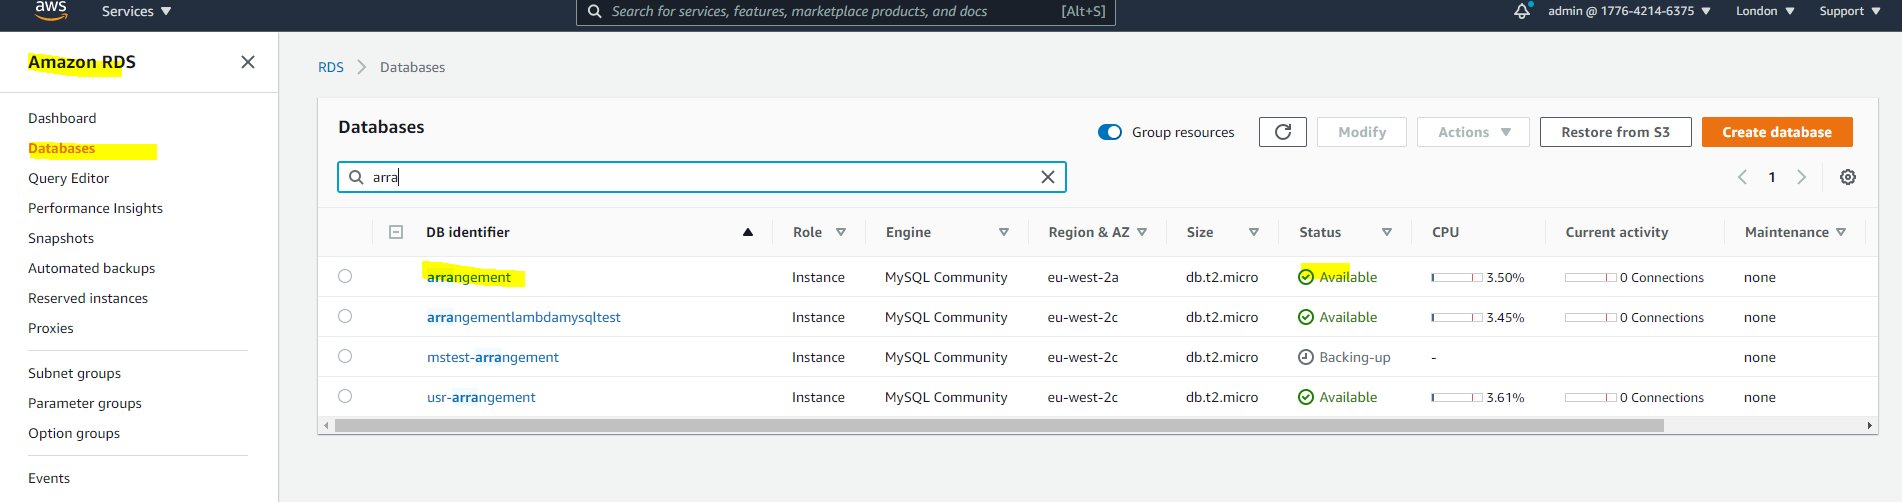Open table preferences gear icon

(1848, 177)
